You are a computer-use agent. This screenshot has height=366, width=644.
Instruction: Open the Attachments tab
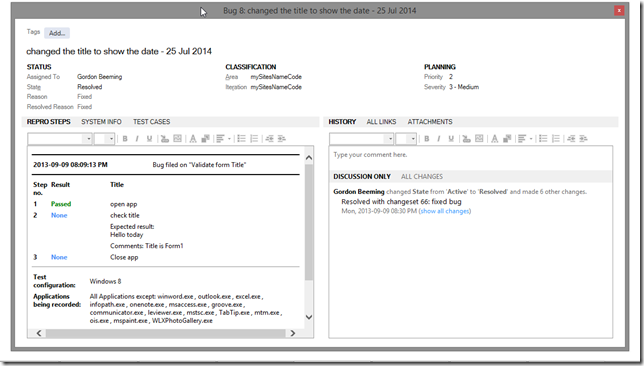[x=430, y=122]
